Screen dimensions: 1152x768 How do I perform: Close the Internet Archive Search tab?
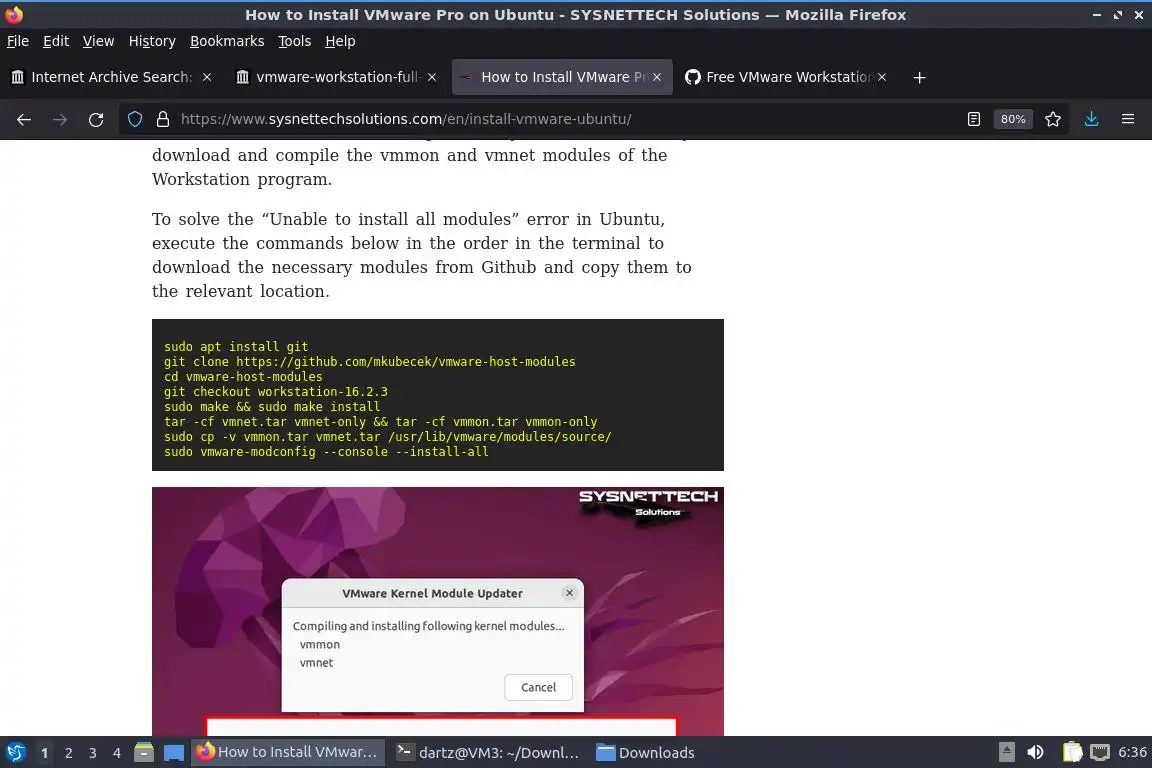207,77
